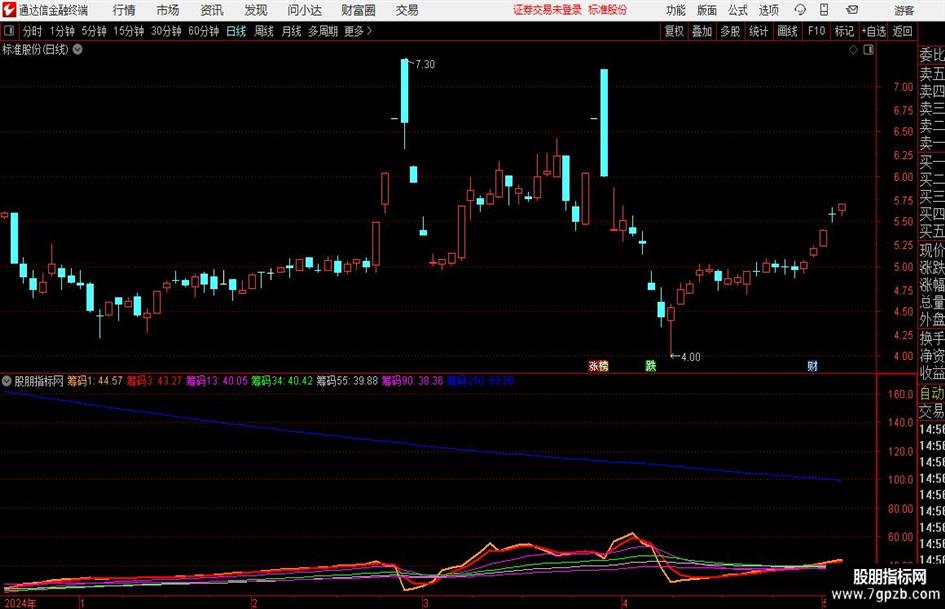Image resolution: width=945 pixels, height=609 pixels.
Task: Click the 股朋指标网 indicator name
Action: coord(39,380)
